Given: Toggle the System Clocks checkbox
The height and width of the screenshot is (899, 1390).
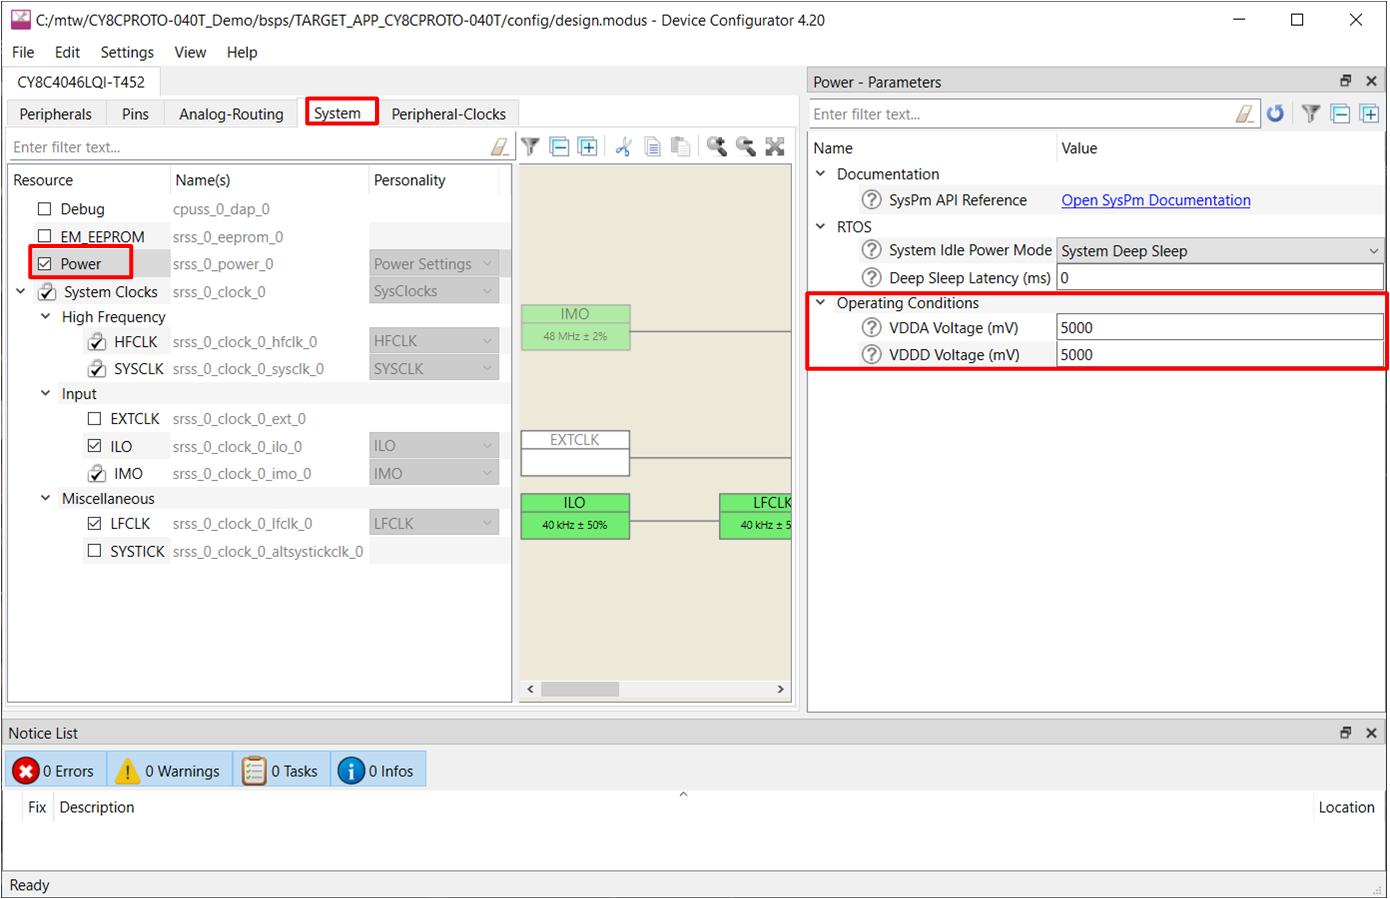Looking at the screenshot, I should point(47,292).
